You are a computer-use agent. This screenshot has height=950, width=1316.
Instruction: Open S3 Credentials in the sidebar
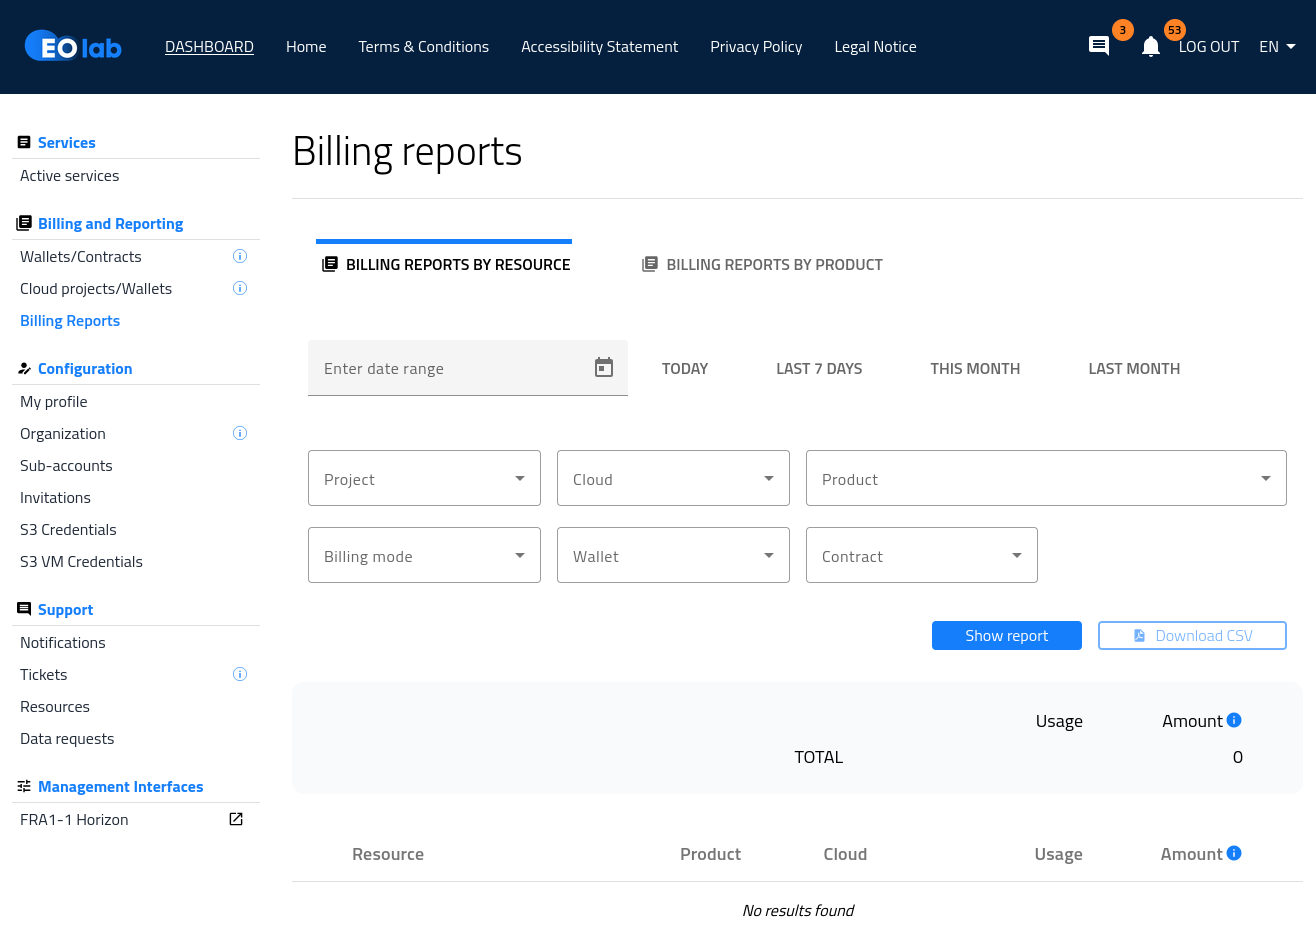[68, 530]
